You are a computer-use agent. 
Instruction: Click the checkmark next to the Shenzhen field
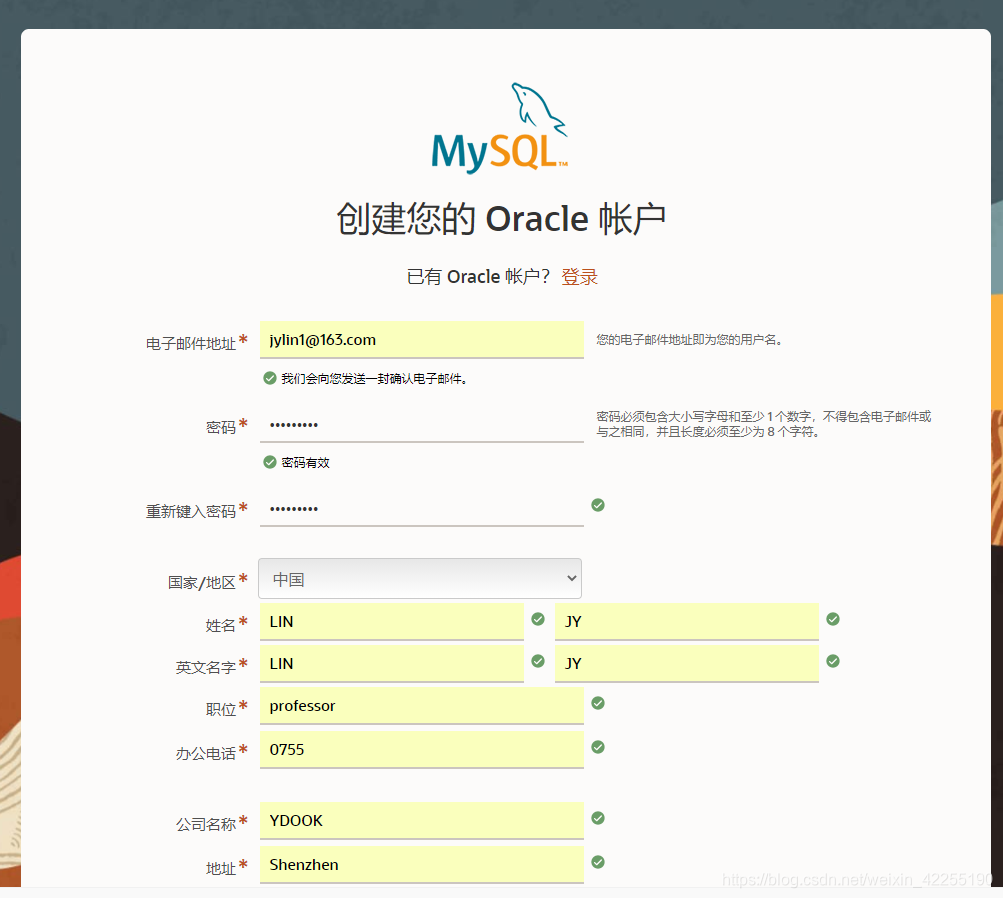click(x=598, y=862)
